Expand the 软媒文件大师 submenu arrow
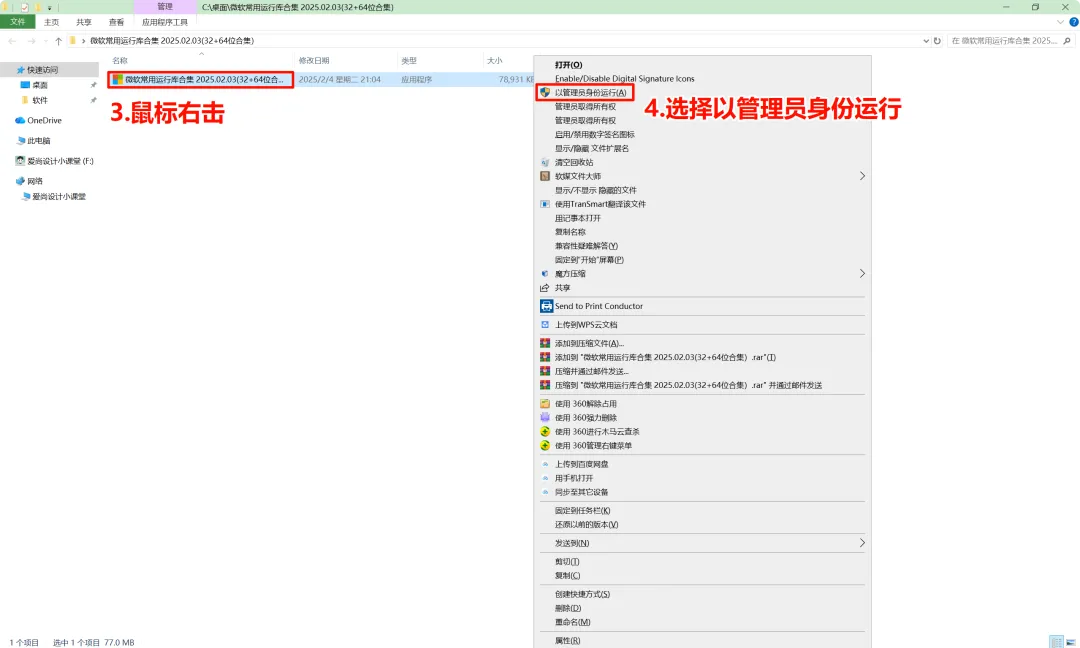Image resolution: width=1080 pixels, height=648 pixels. (x=862, y=176)
